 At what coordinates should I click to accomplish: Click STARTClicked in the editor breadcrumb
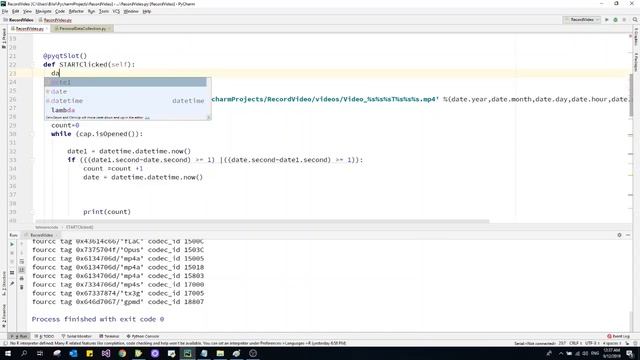80,227
